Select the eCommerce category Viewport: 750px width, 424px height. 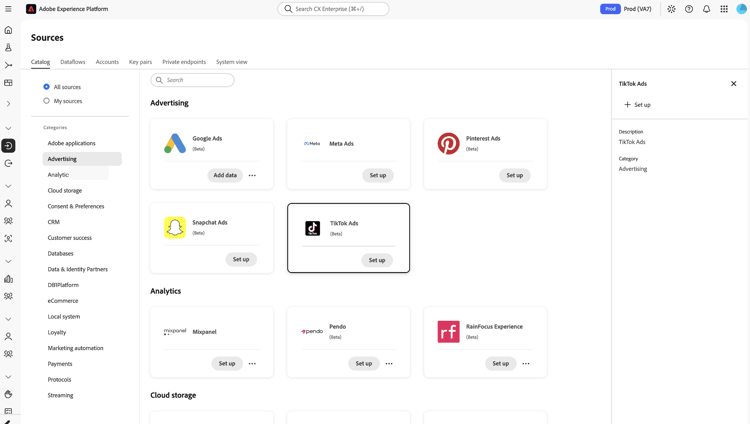[63, 301]
